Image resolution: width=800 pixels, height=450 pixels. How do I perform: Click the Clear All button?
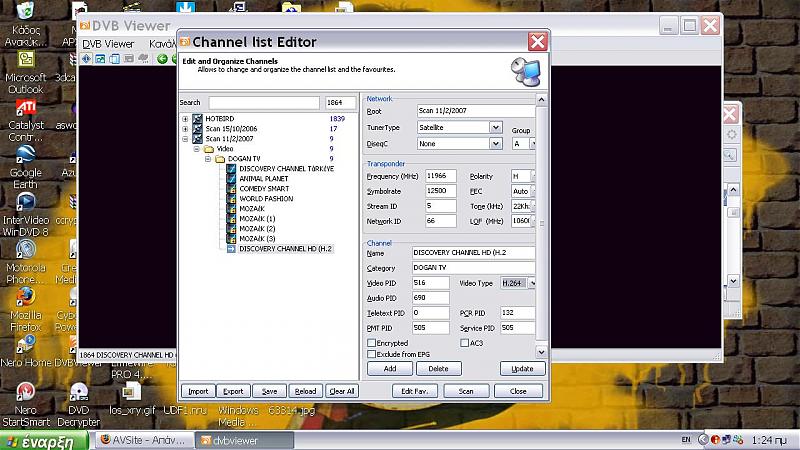[x=342, y=391]
